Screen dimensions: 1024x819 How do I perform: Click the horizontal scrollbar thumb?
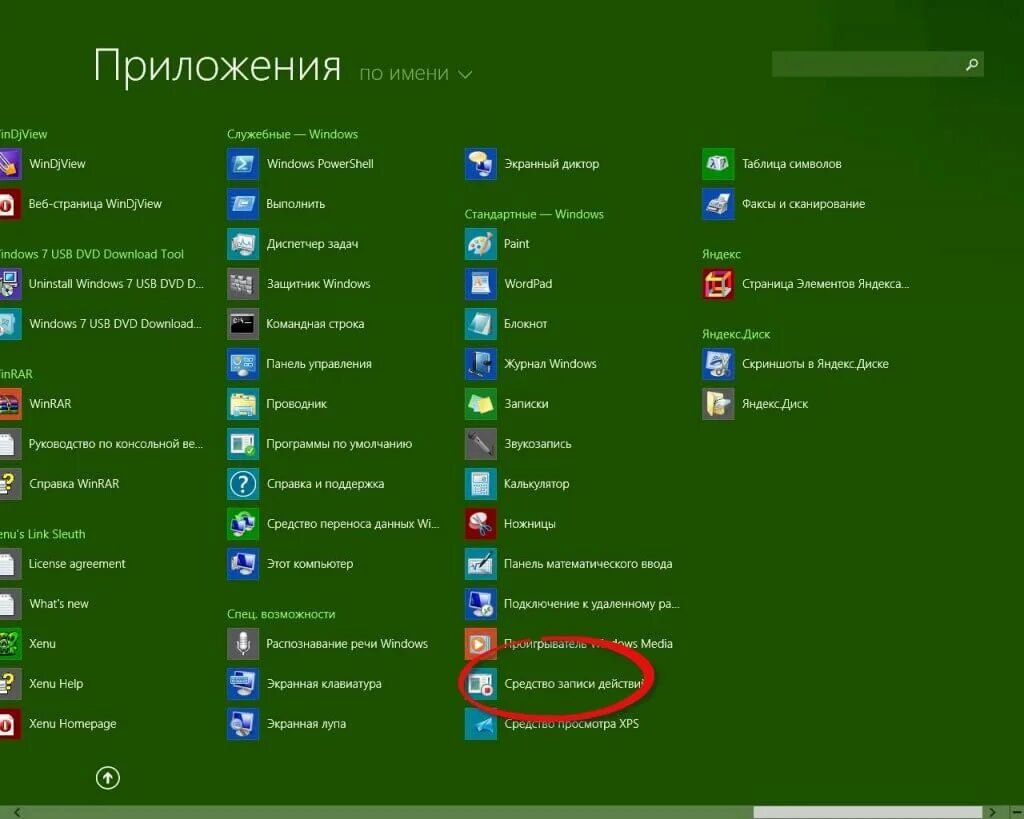point(867,812)
